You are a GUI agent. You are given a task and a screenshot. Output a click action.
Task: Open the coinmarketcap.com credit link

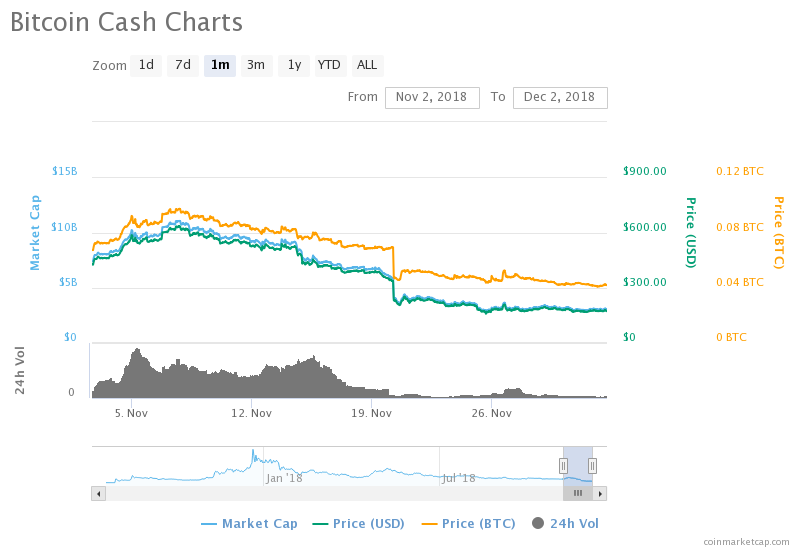point(746,541)
